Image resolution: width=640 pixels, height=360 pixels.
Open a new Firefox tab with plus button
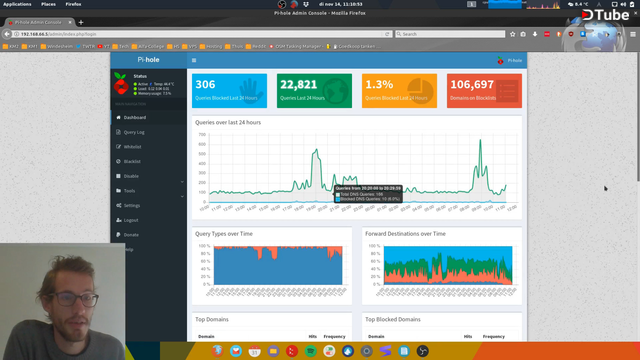pyautogui.click(x=81, y=22)
